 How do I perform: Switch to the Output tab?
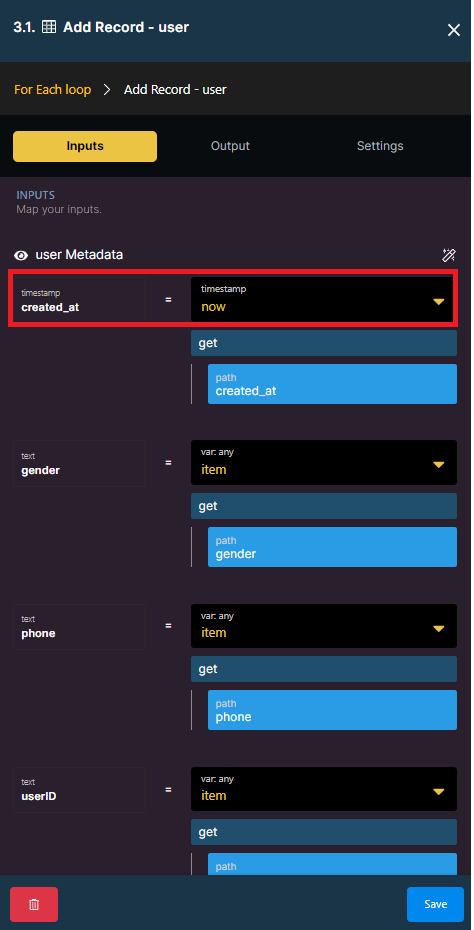tap(230, 146)
